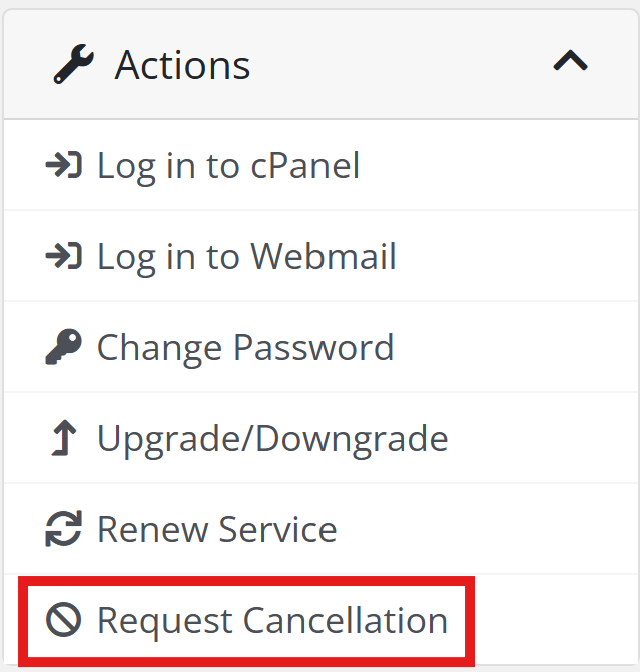The width and height of the screenshot is (640, 672).
Task: Click the key icon for Change Password
Action: [64, 347]
